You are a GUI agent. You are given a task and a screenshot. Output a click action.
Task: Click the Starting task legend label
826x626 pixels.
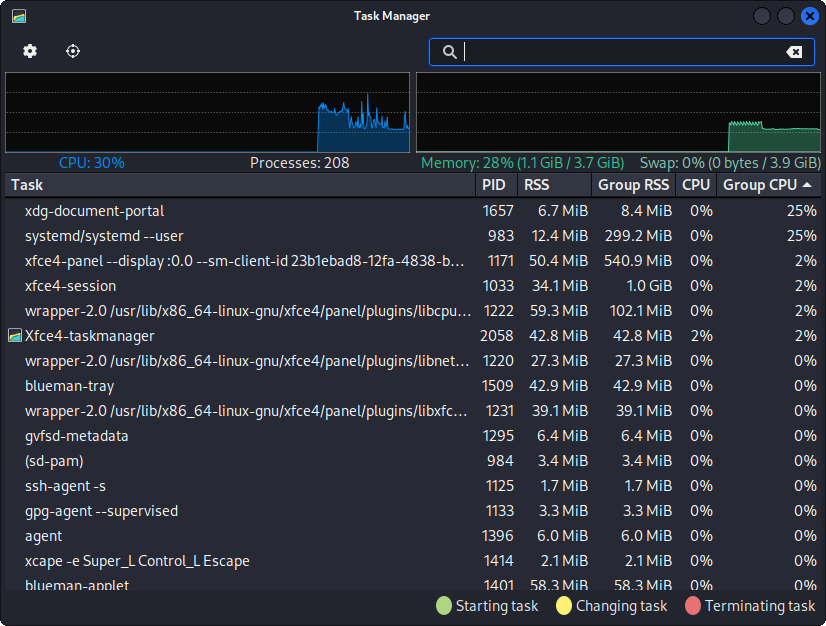point(497,607)
